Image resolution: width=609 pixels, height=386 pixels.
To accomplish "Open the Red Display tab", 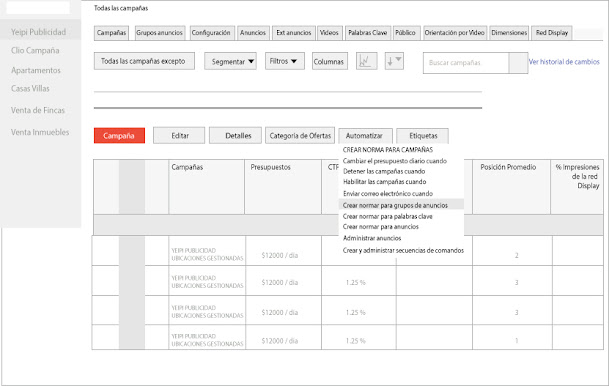I will point(552,33).
